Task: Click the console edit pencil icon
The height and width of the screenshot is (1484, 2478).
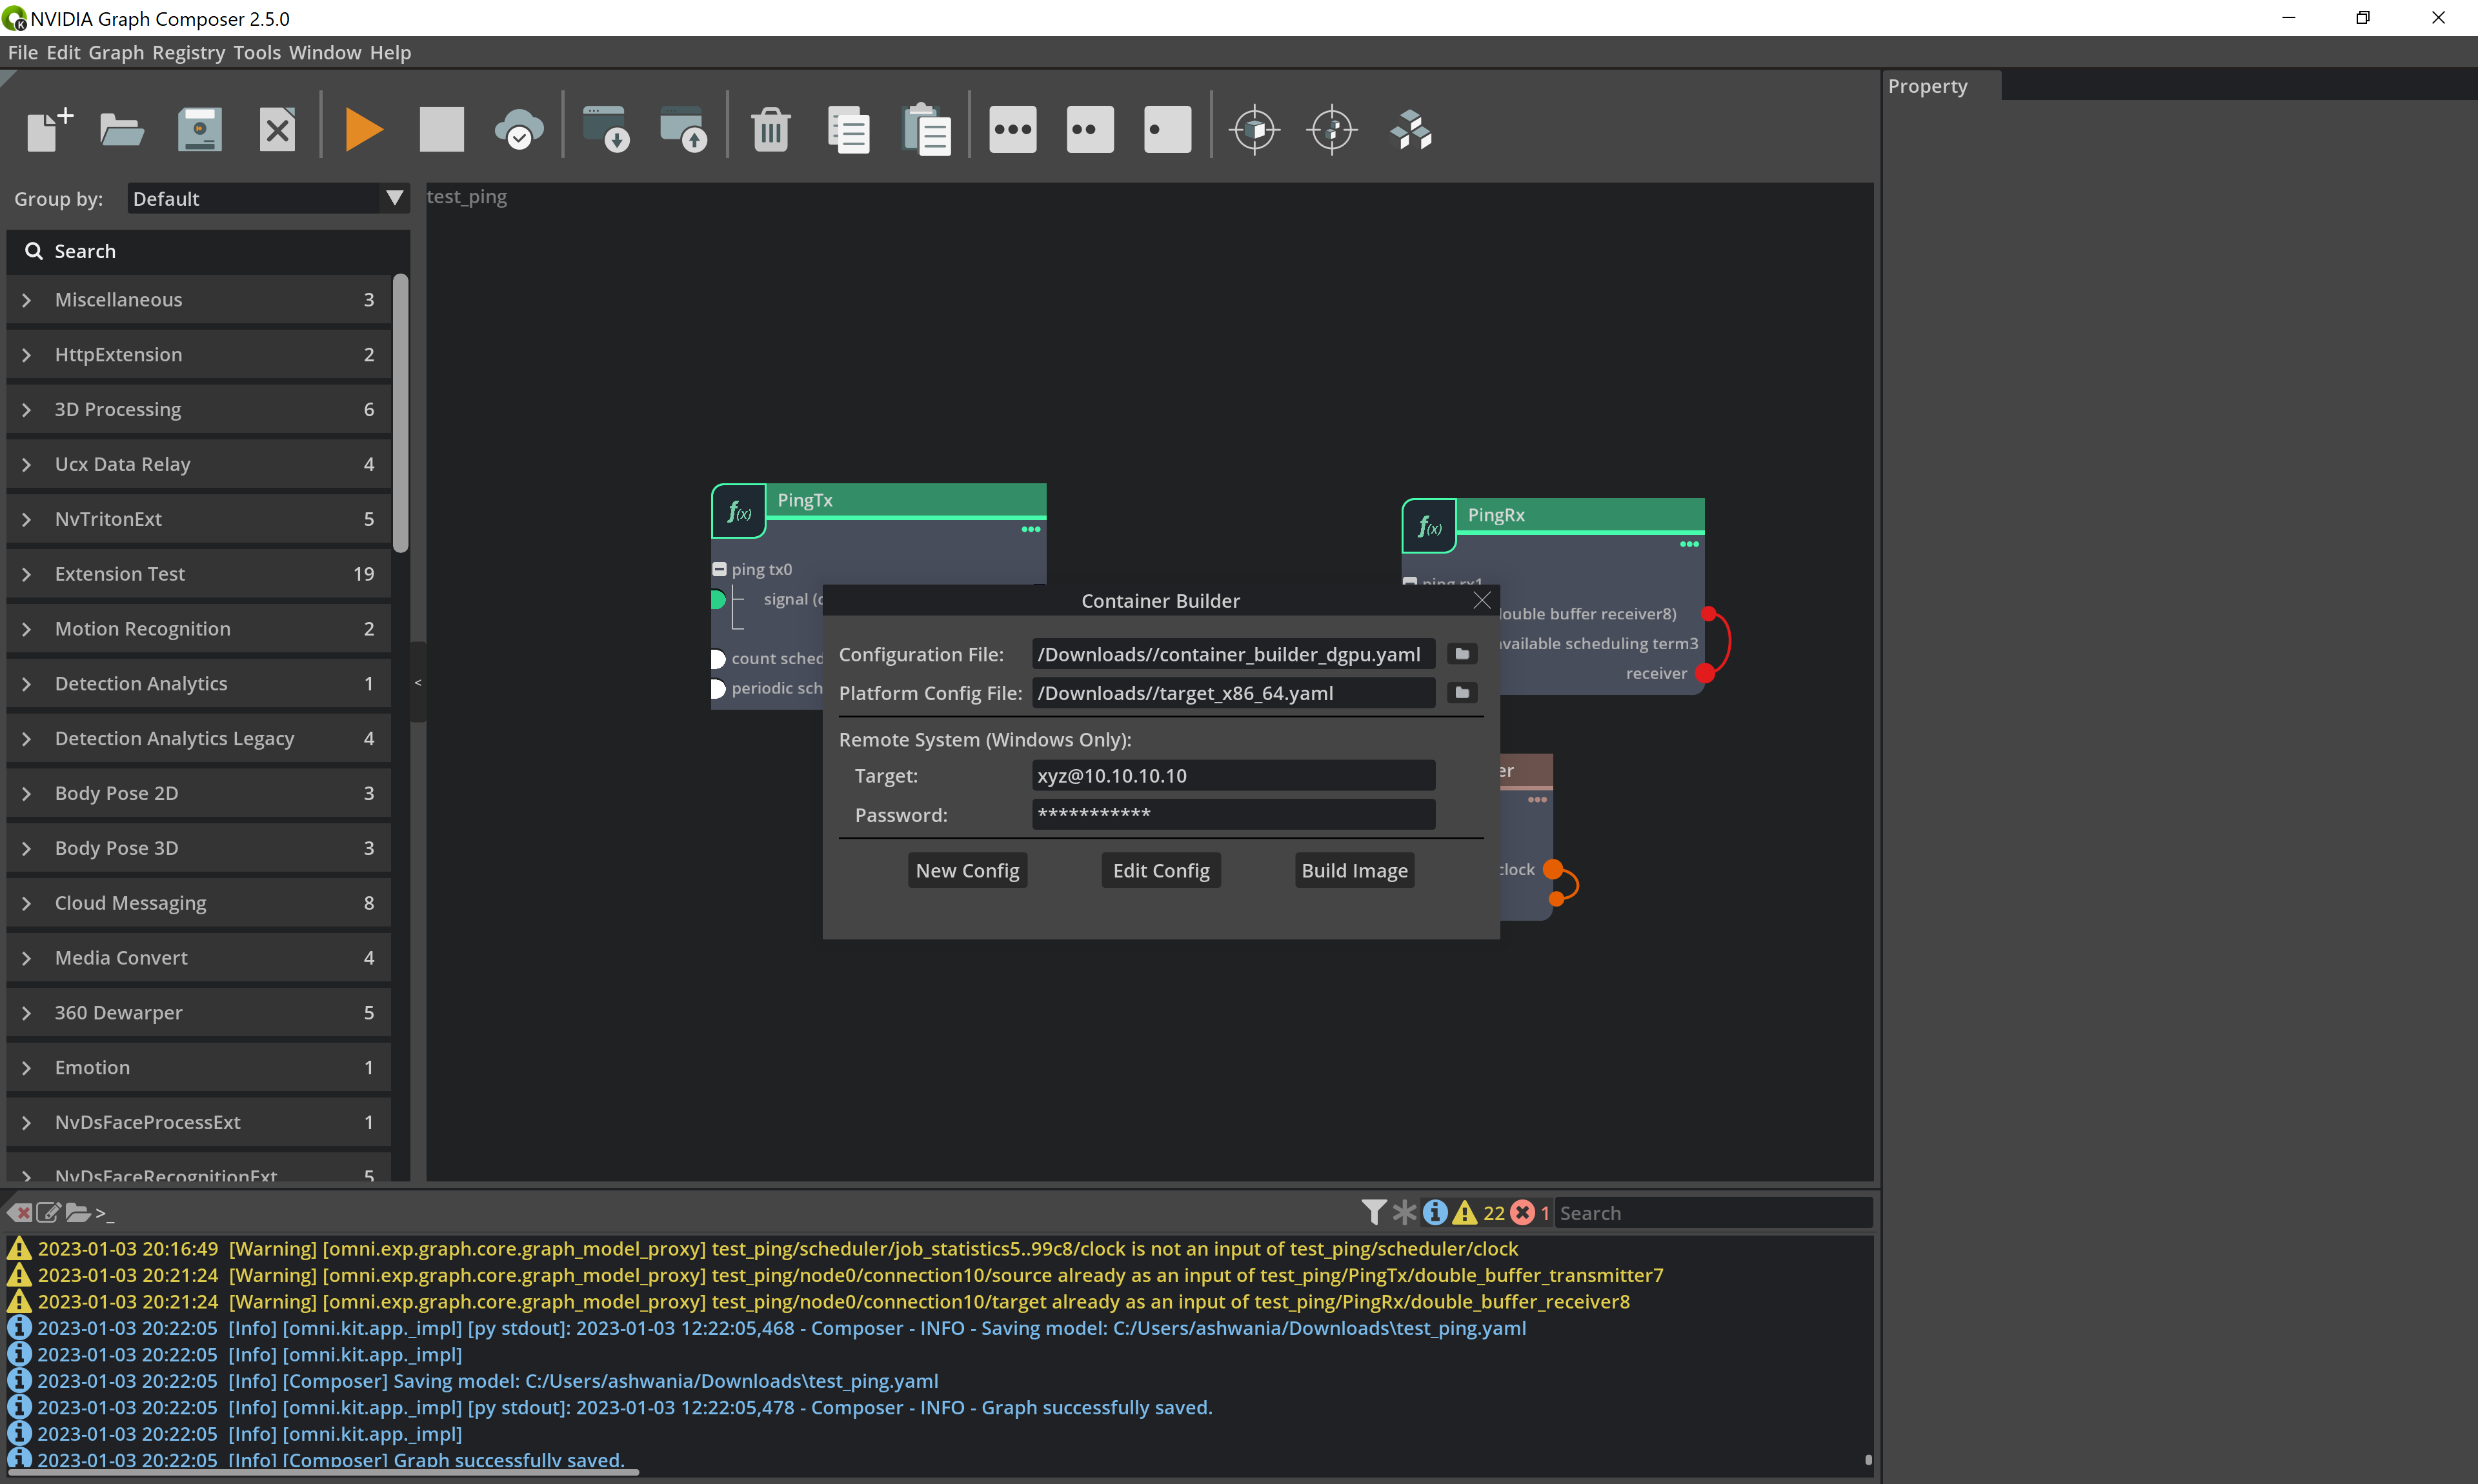Action: tap(48, 1212)
